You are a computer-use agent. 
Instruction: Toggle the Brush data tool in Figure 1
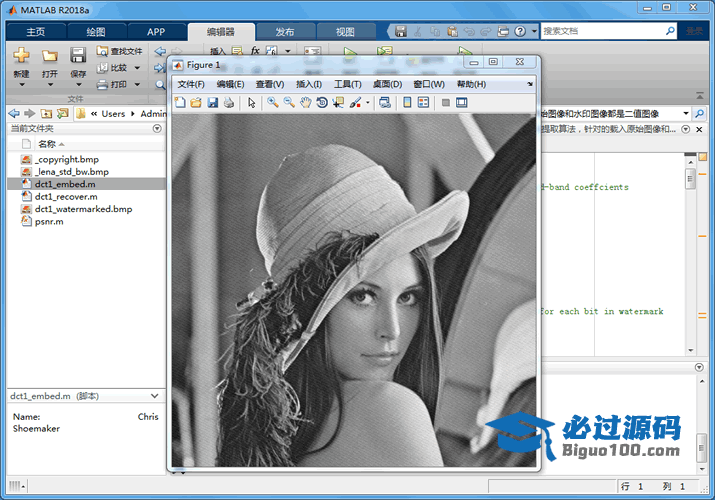click(355, 103)
